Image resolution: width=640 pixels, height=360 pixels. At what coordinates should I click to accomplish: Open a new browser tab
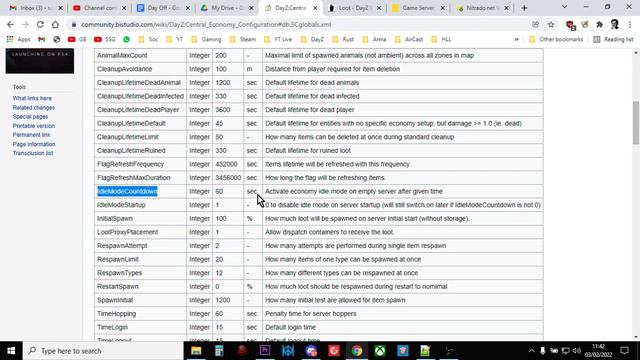point(524,8)
